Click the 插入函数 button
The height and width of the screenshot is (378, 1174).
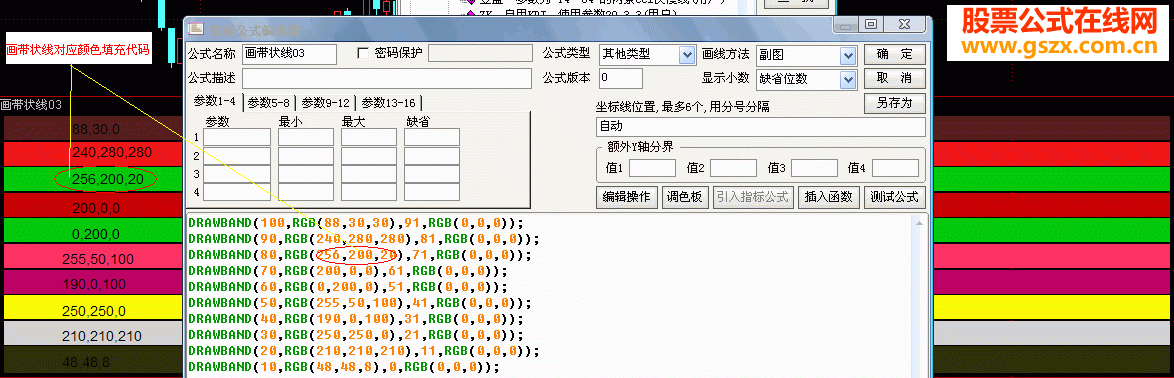[829, 198]
